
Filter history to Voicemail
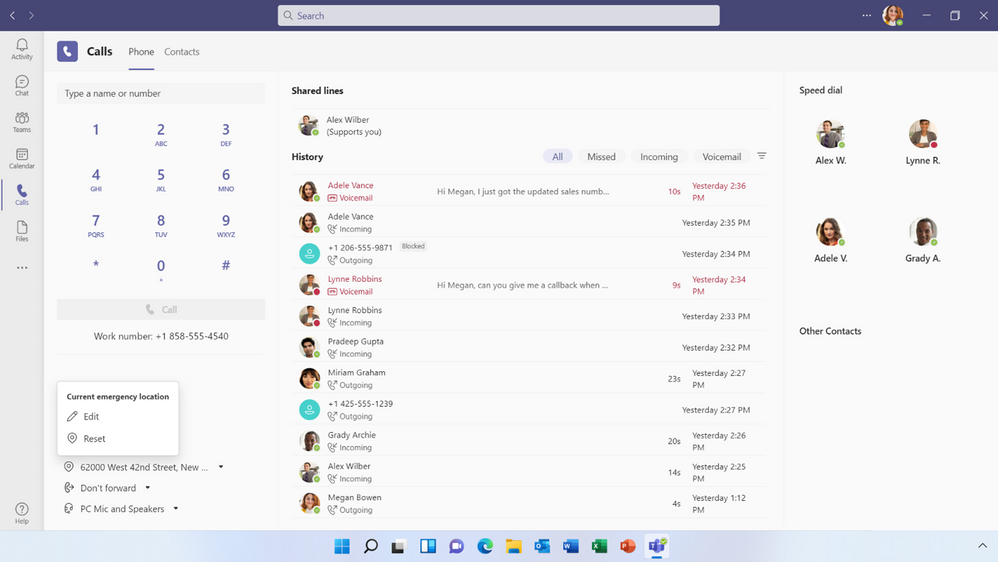721,157
